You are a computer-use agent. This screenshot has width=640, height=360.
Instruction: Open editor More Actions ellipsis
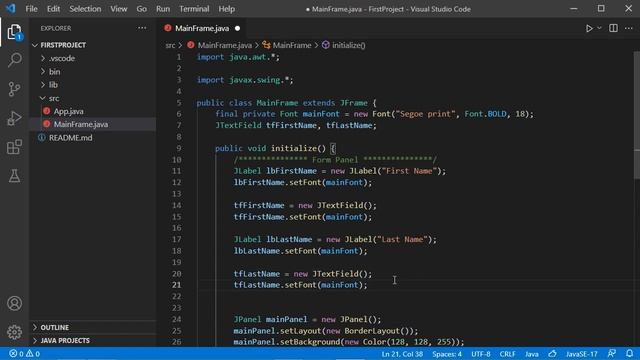pos(629,28)
